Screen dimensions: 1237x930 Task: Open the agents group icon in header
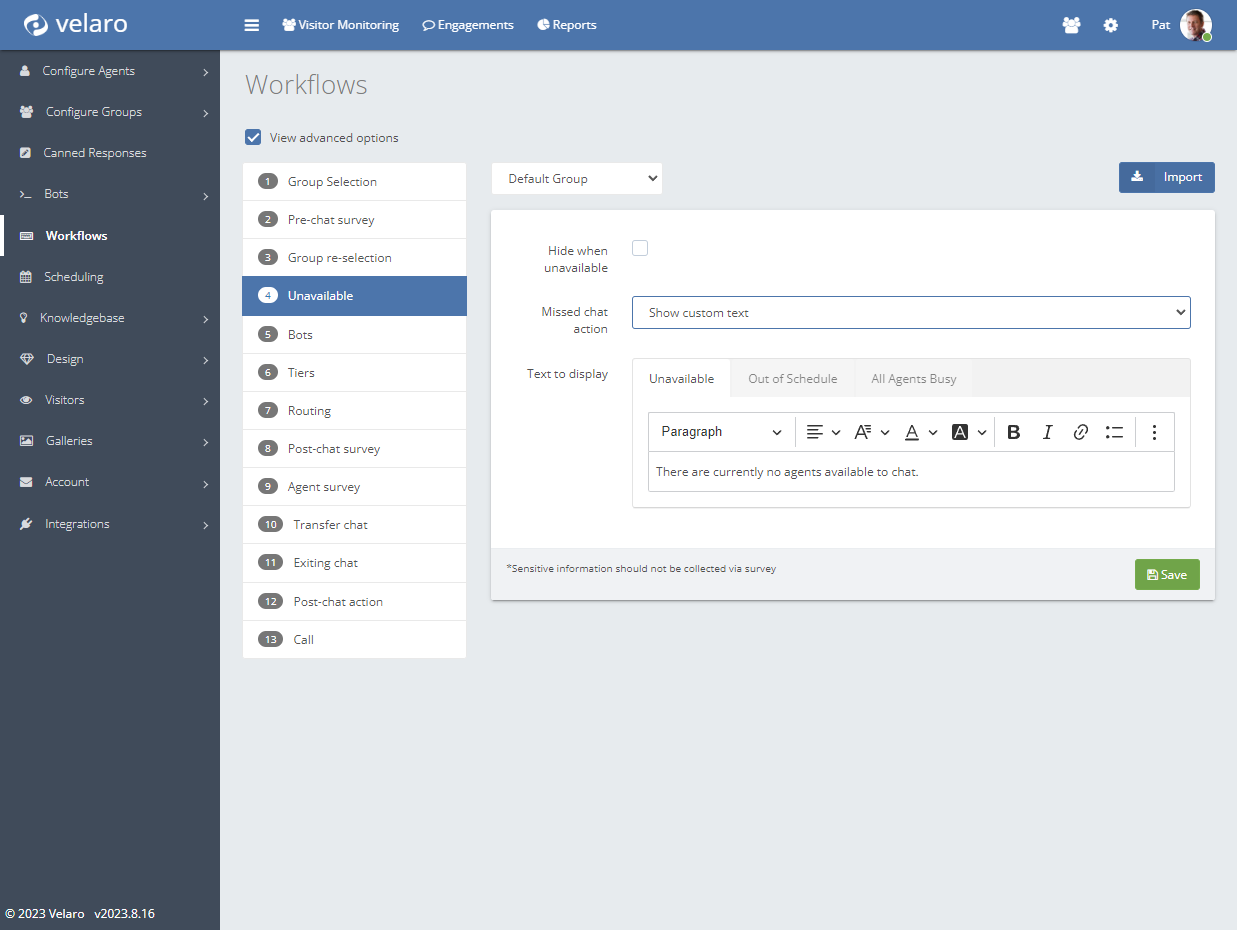tap(1071, 25)
